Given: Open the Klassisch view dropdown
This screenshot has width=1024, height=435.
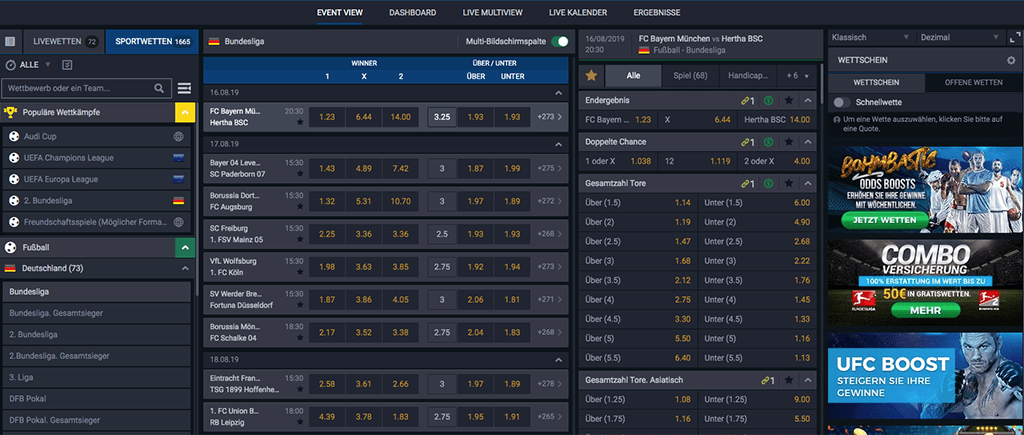Looking at the screenshot, I should [x=871, y=38].
